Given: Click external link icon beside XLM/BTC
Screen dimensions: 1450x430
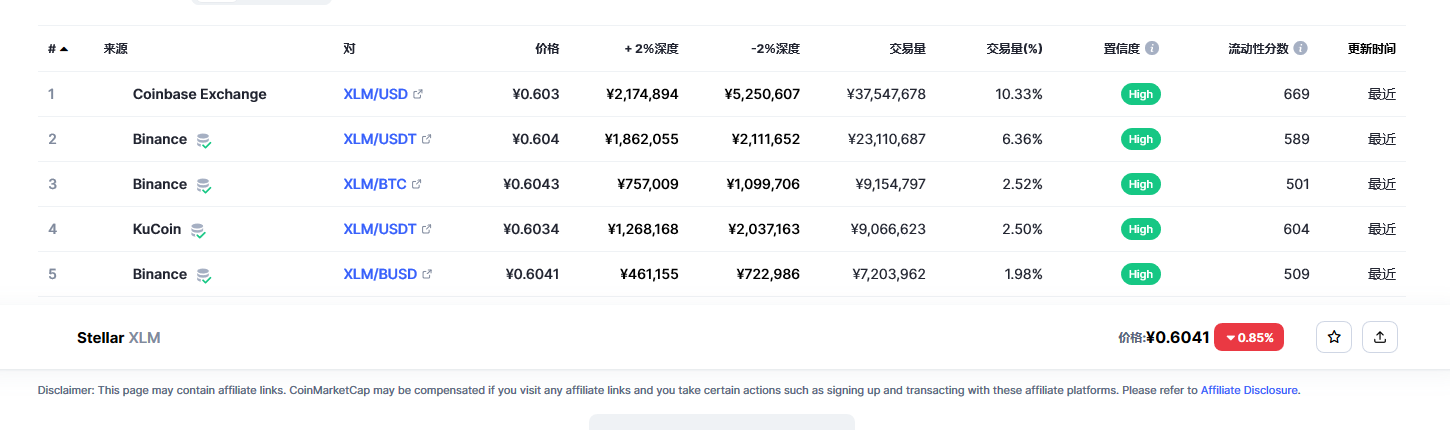Looking at the screenshot, I should (417, 184).
